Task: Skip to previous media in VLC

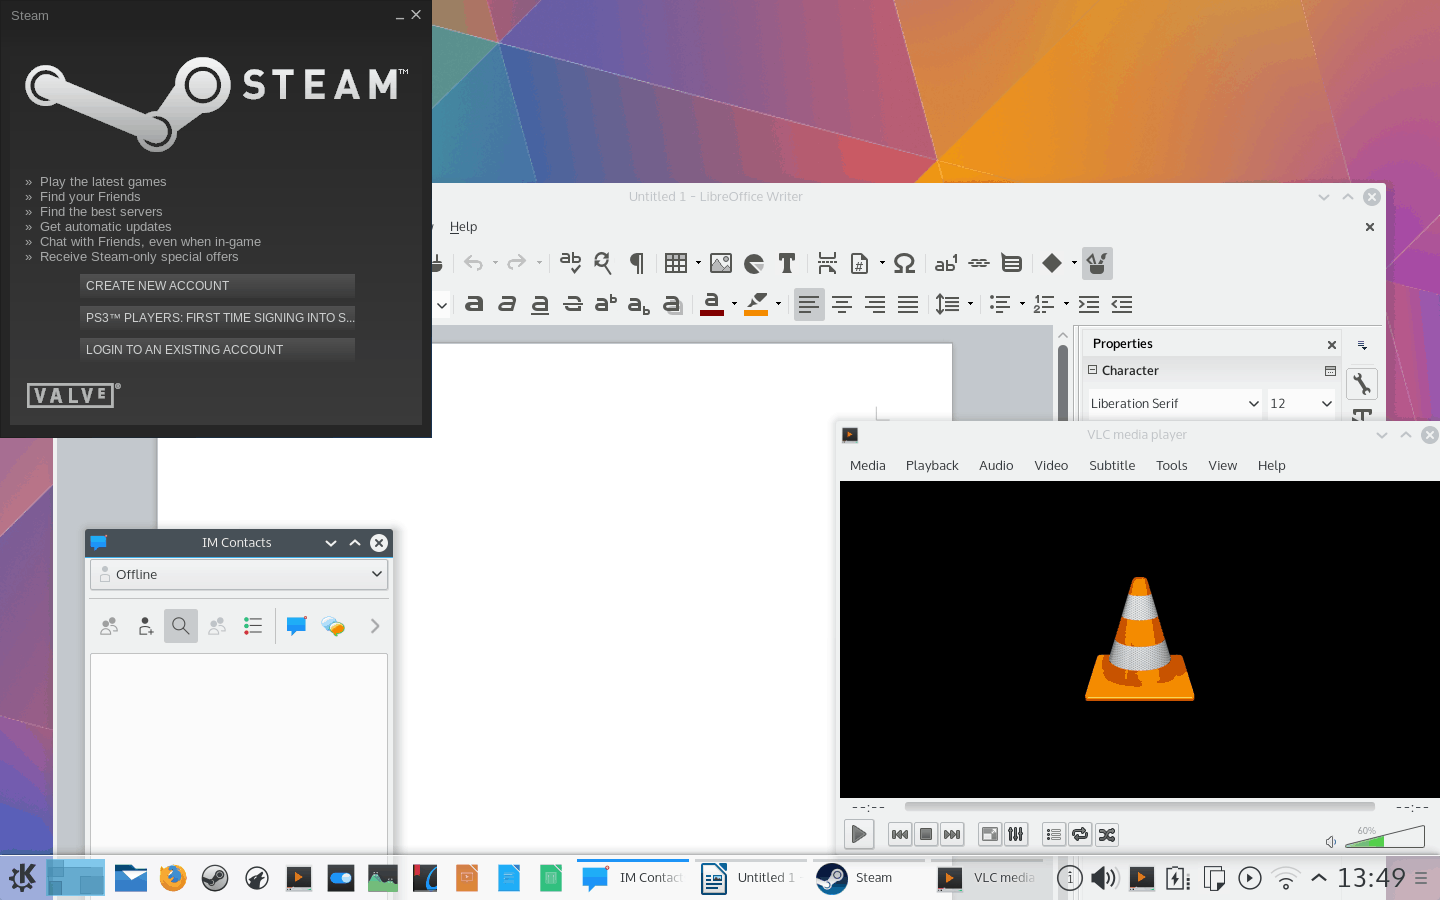Action: [900, 834]
